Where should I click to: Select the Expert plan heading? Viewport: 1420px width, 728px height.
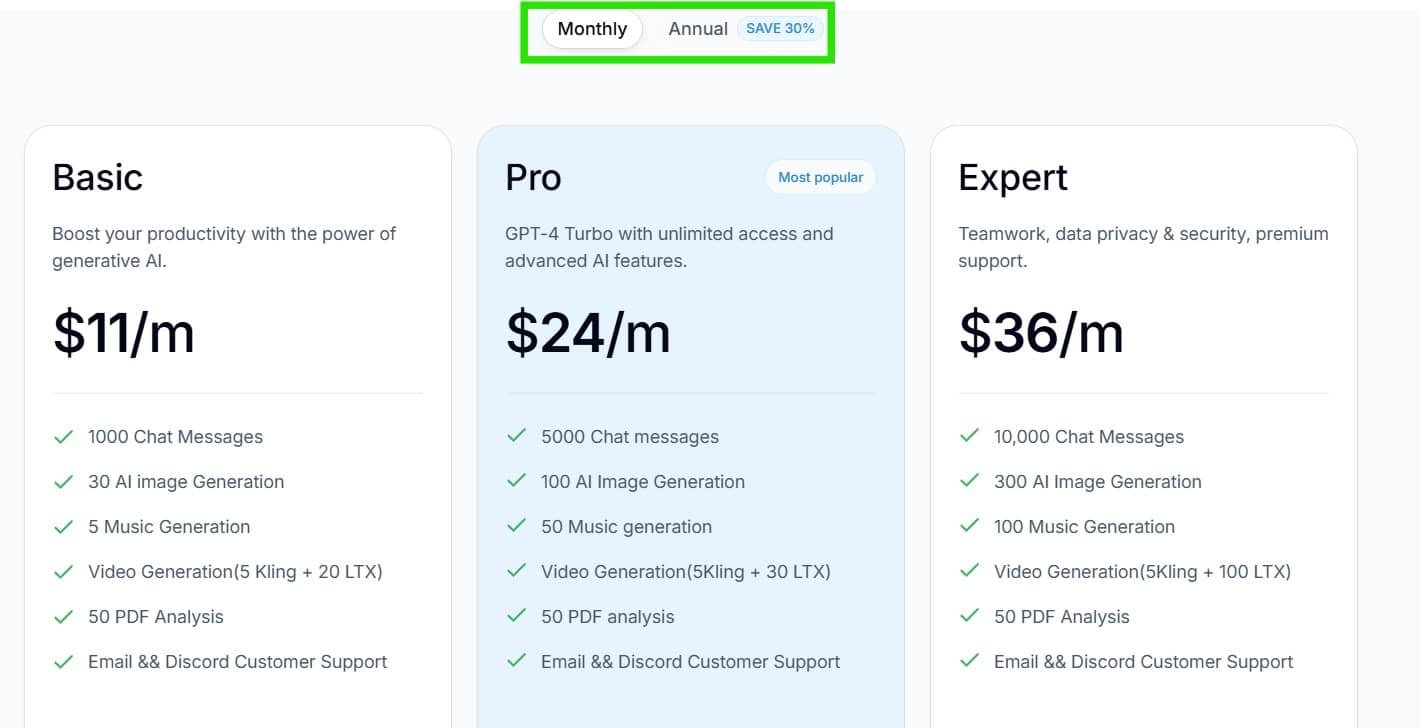tap(1012, 177)
